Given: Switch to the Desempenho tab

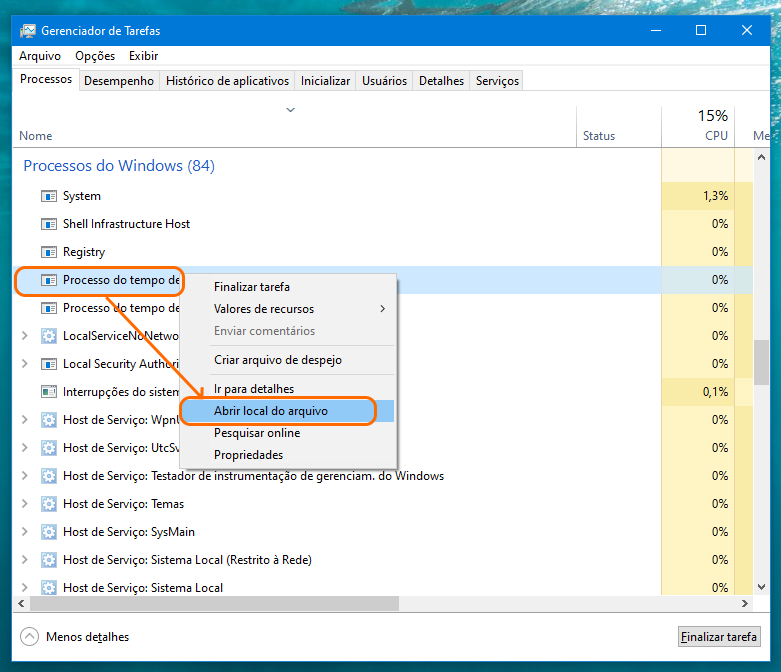Looking at the screenshot, I should click(x=119, y=81).
